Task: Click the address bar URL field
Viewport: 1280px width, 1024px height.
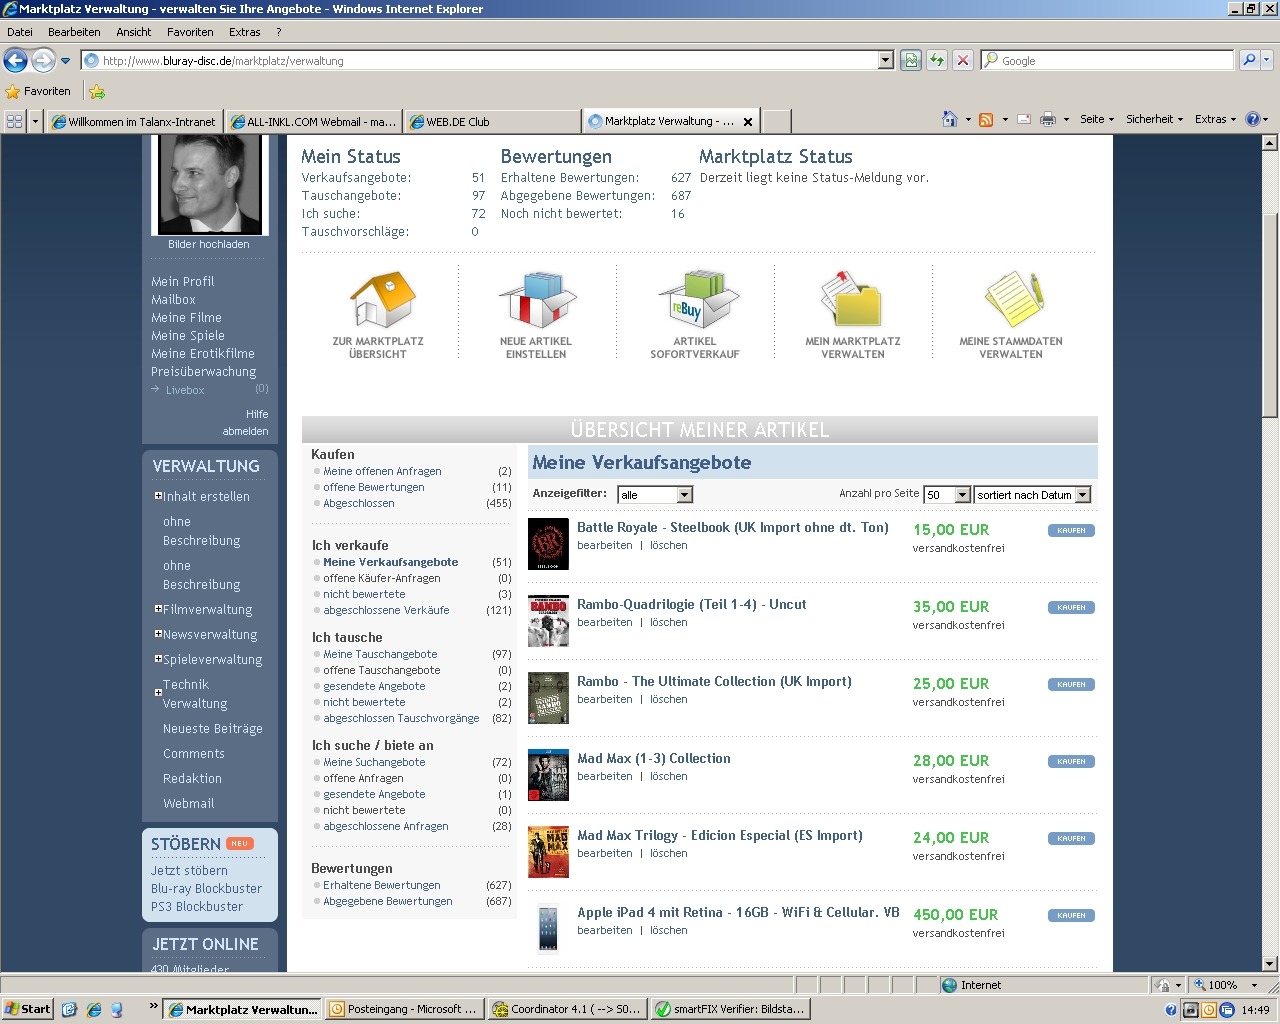Action: point(480,60)
